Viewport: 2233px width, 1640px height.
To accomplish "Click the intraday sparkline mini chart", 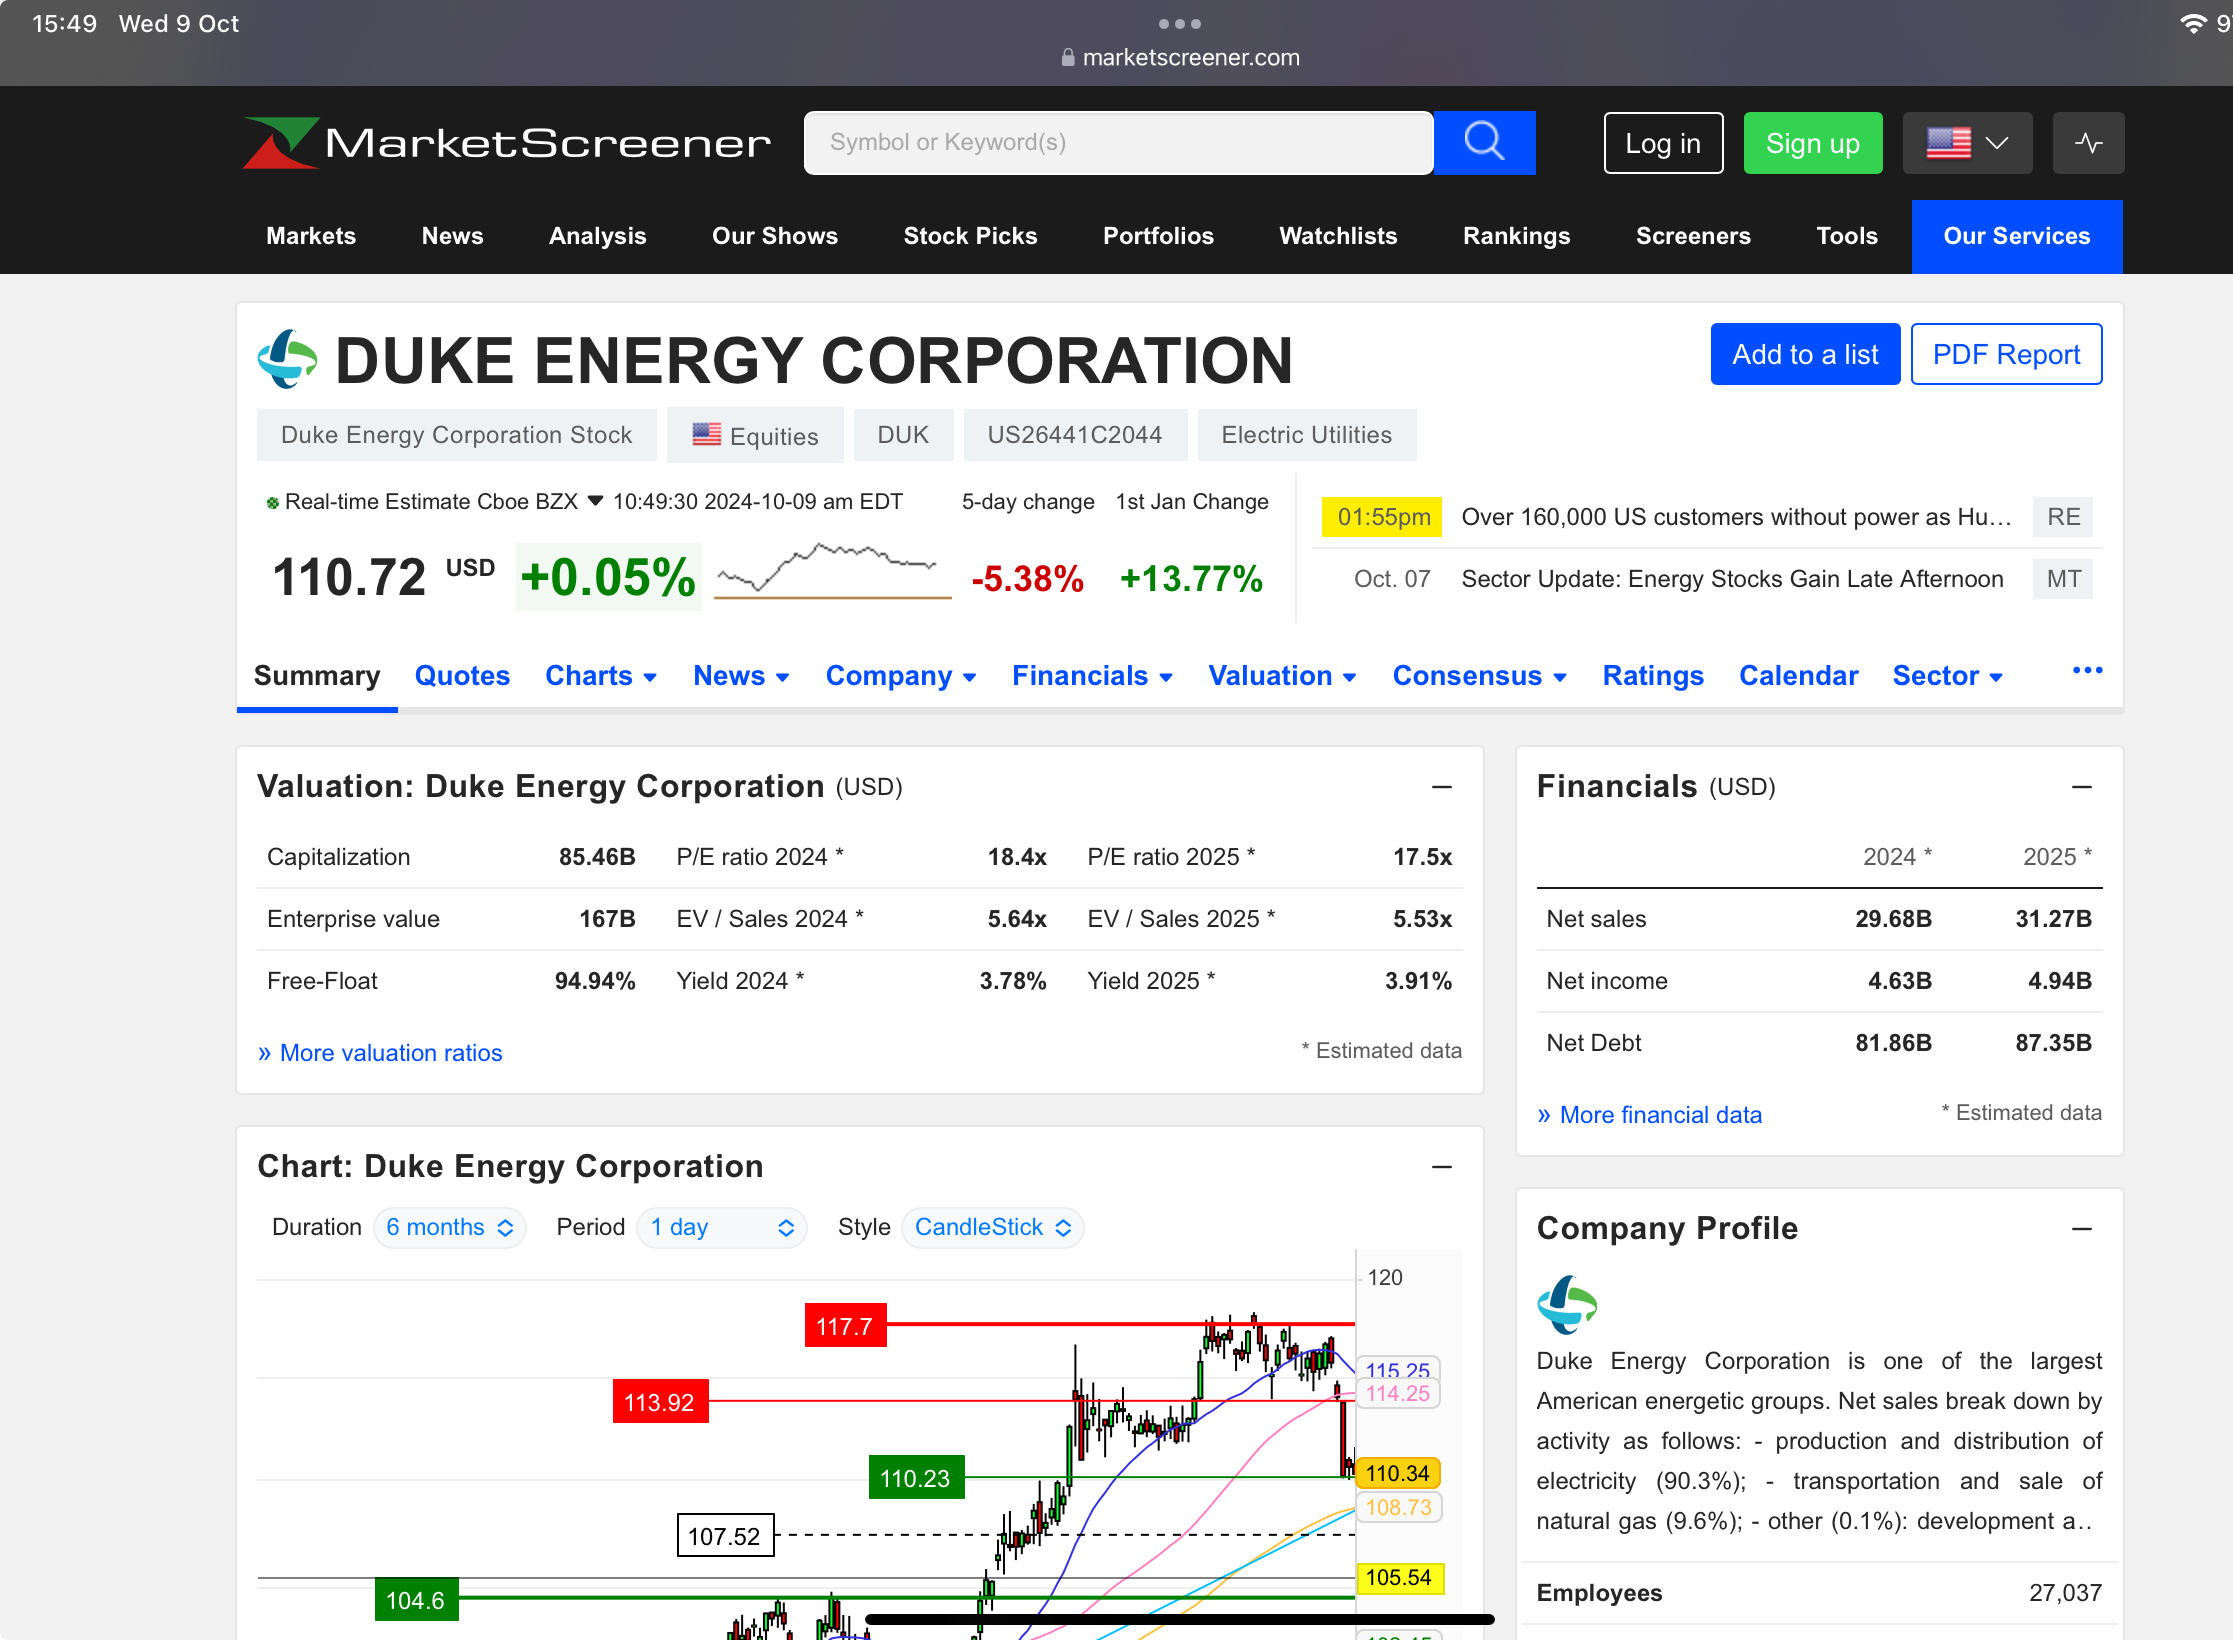I will [x=832, y=572].
